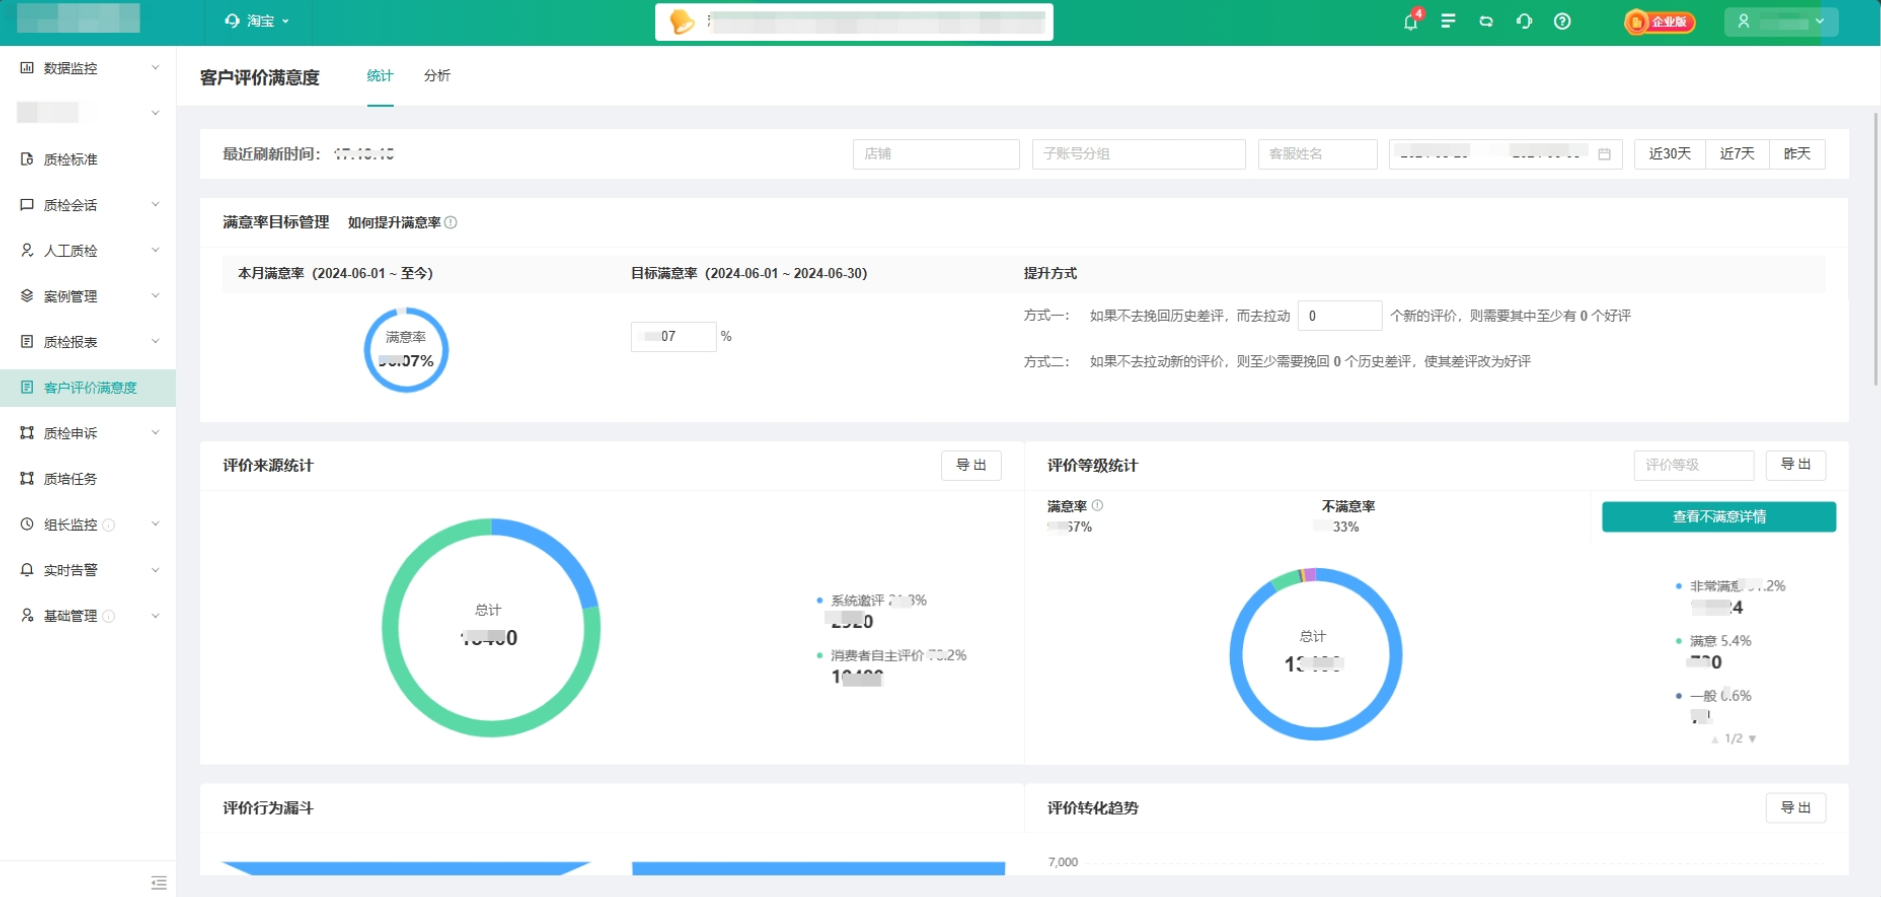The width and height of the screenshot is (1881, 897).
Task: Open the notifications bell icon
Action: [1411, 21]
